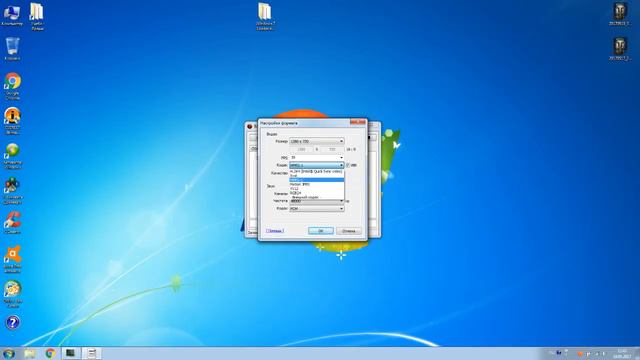Open the orange info-figure desktop shortcut

13,121
